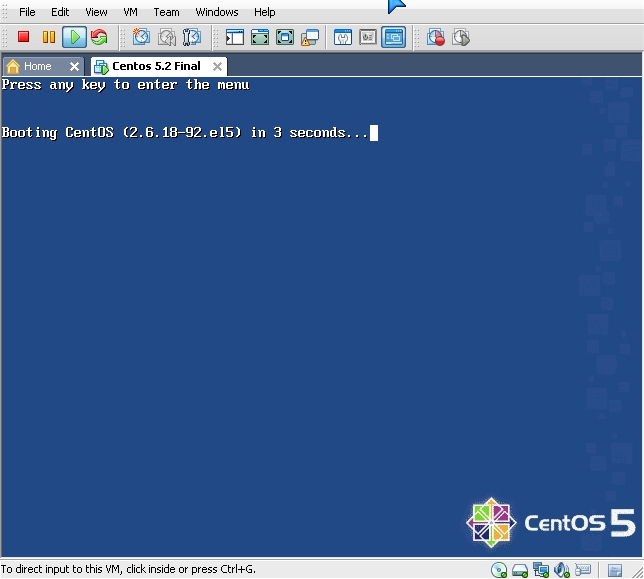644x579 pixels.
Task: Suspend the virtual machine with pause icon
Action: coord(49,37)
